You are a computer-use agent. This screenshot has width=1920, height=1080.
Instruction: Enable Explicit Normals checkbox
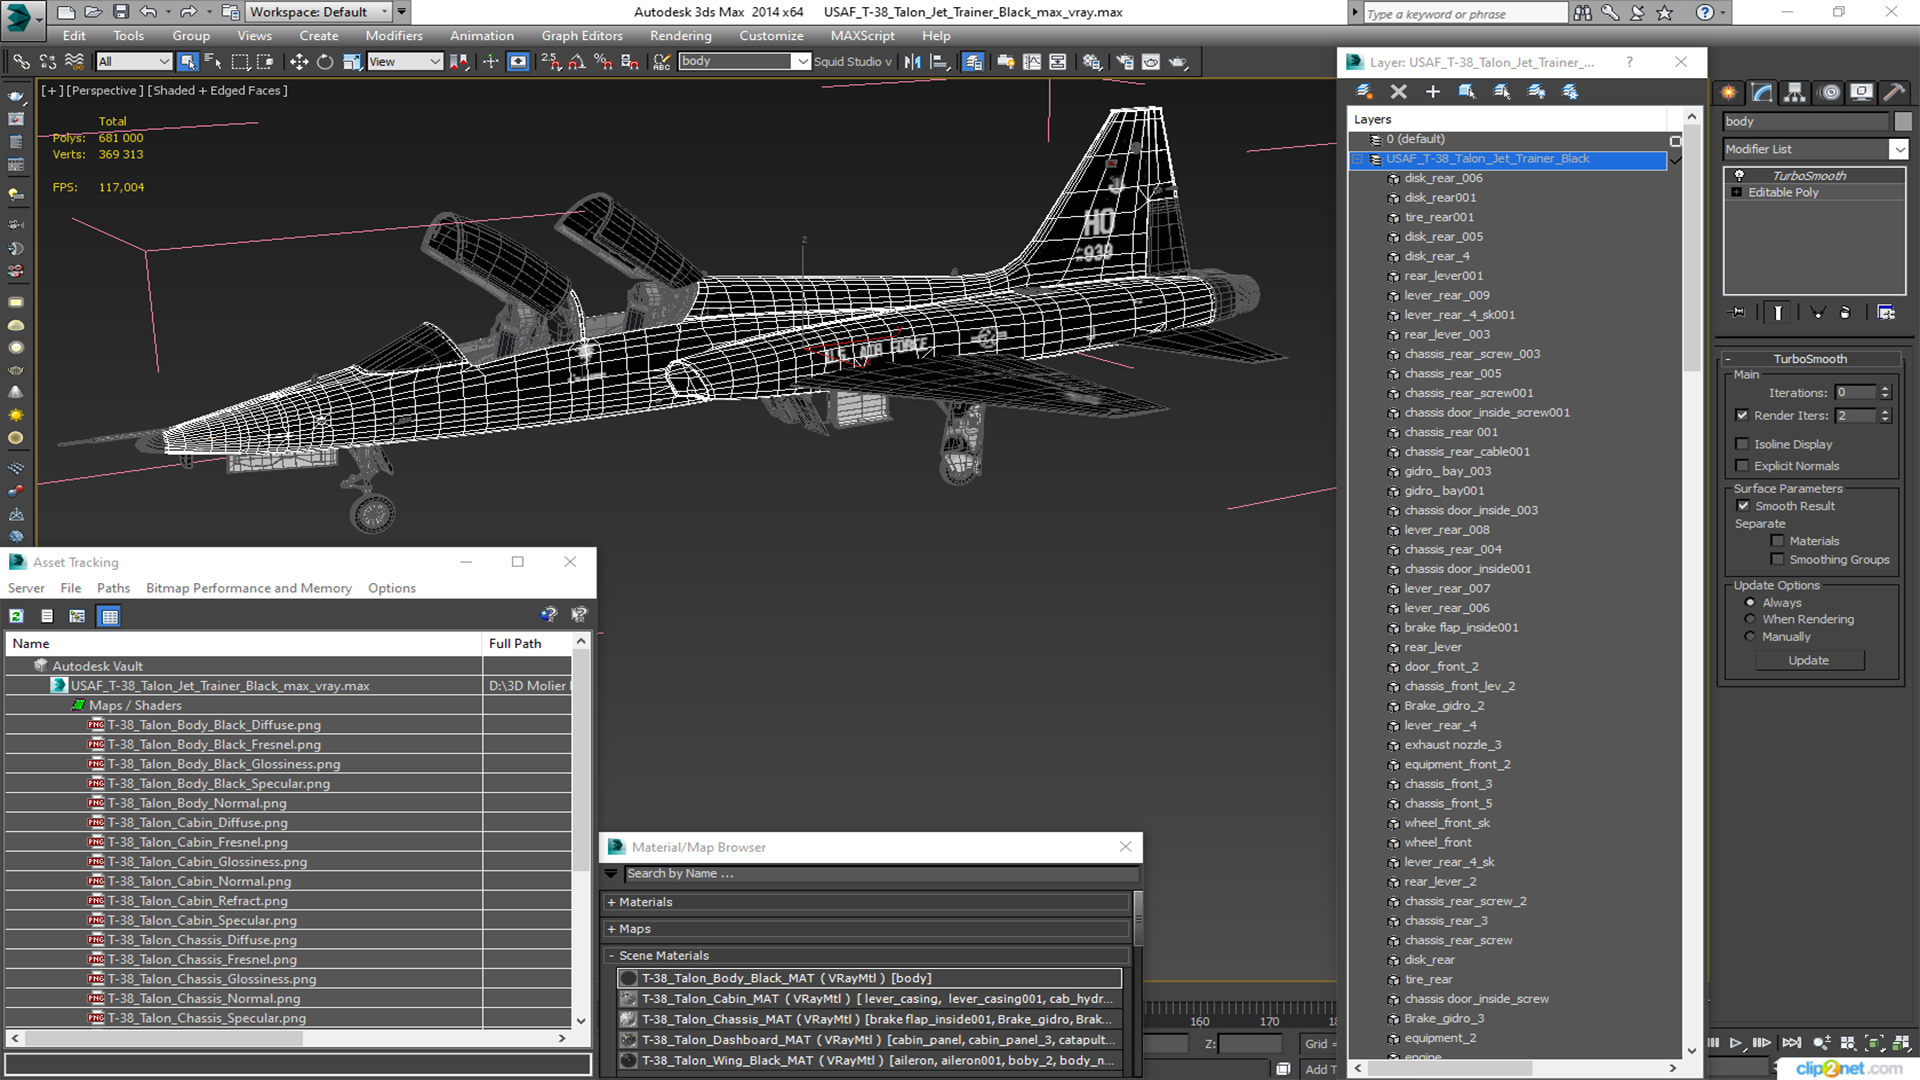tap(1742, 466)
